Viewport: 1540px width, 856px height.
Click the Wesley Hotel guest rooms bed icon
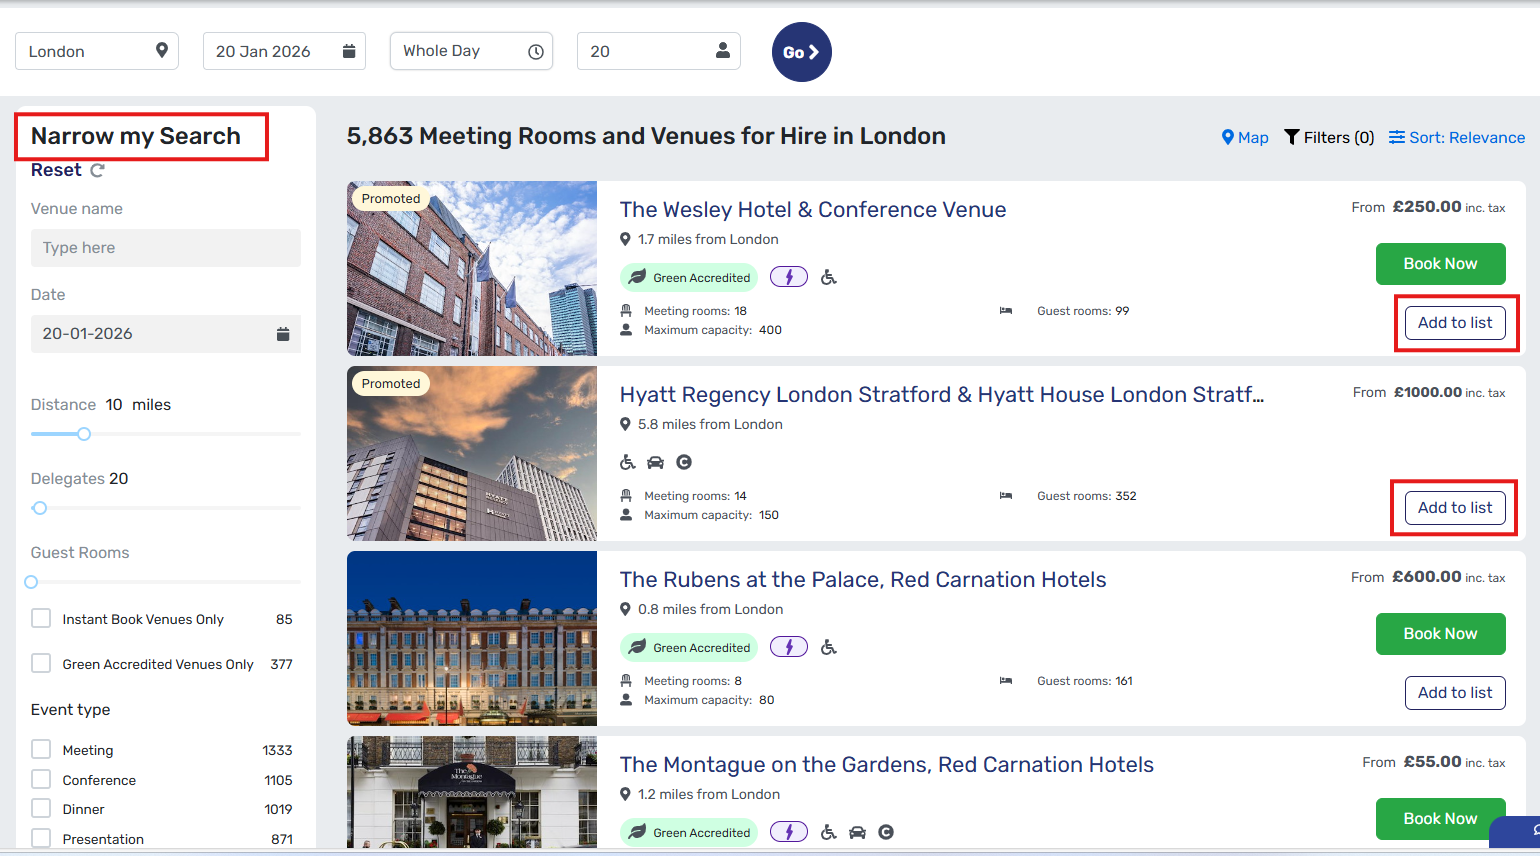coord(1006,311)
